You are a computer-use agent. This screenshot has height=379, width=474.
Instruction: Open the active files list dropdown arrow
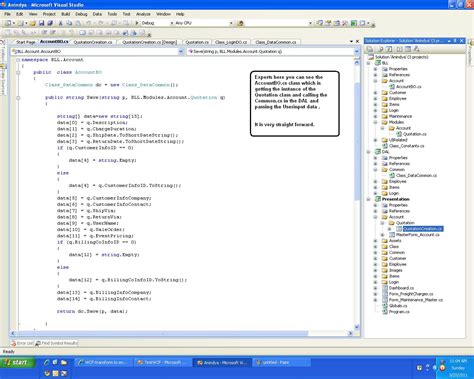351,41
